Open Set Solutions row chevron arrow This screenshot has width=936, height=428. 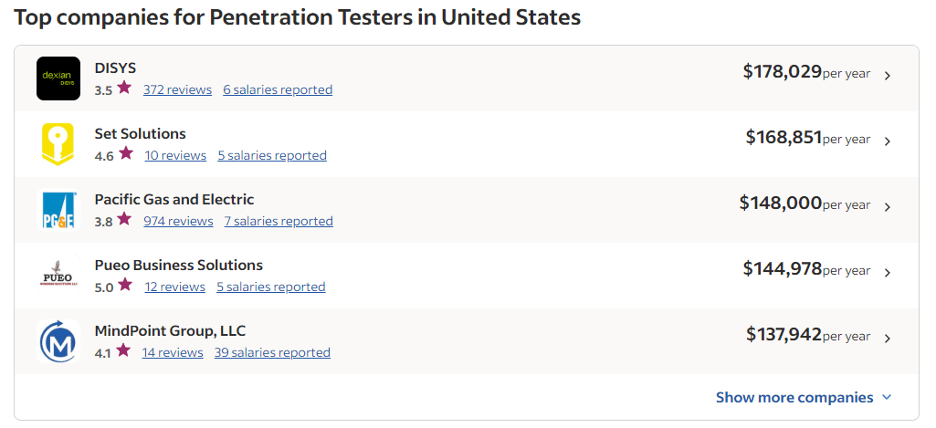pos(888,141)
